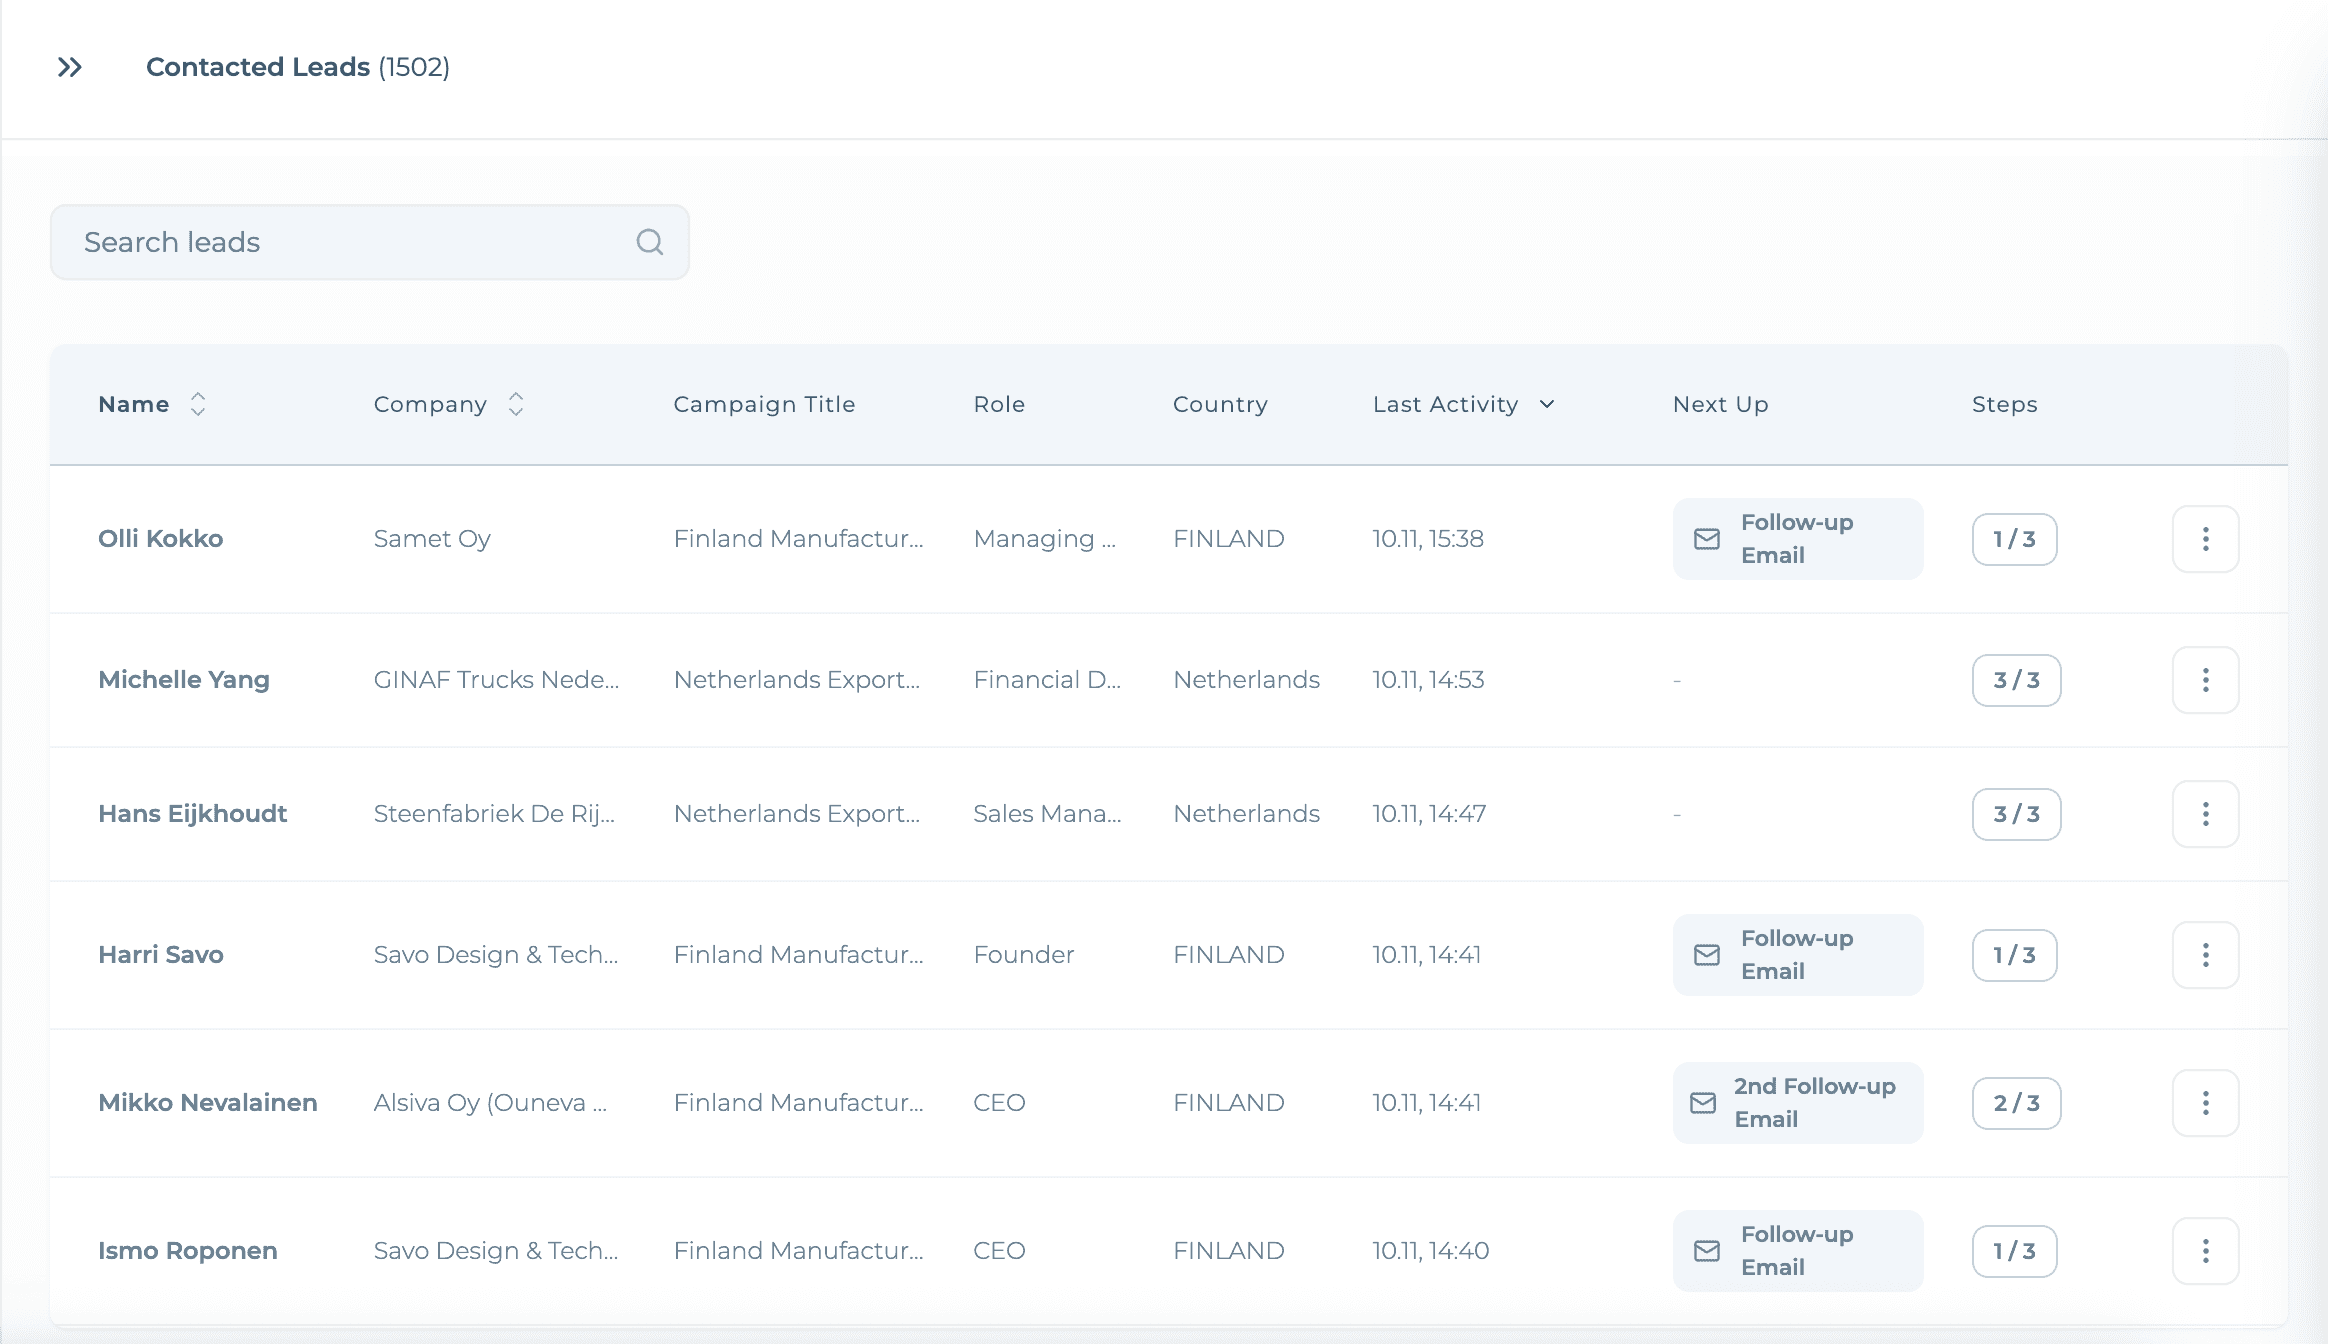
Task: Expand the sidebar with double chevron icon
Action: point(69,67)
